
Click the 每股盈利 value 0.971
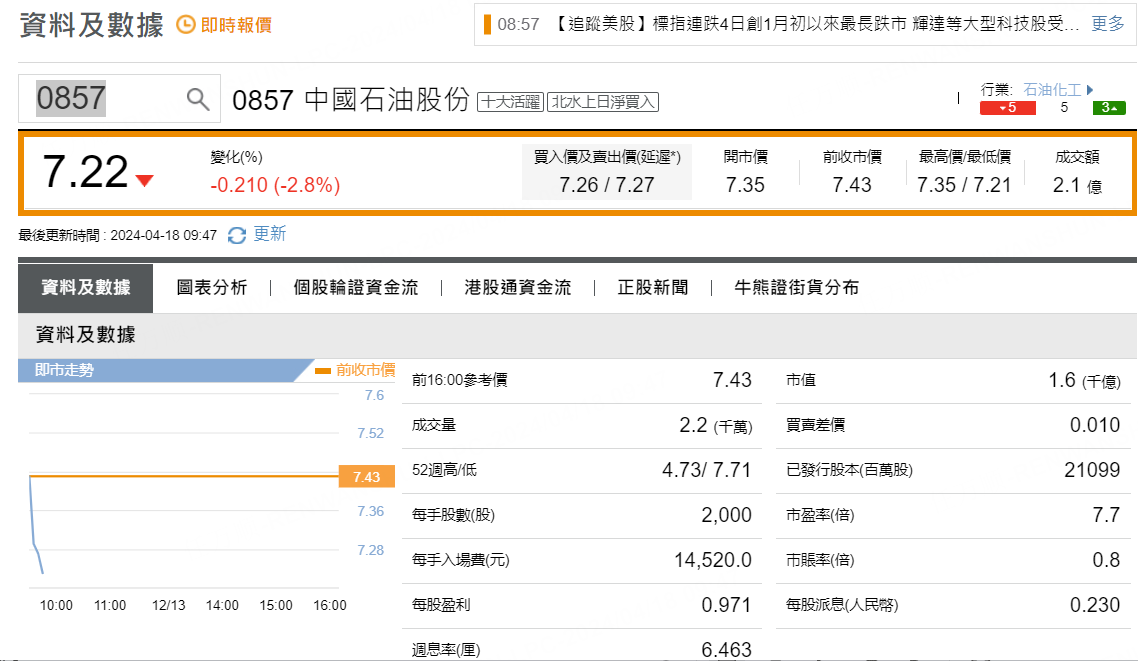(726, 605)
